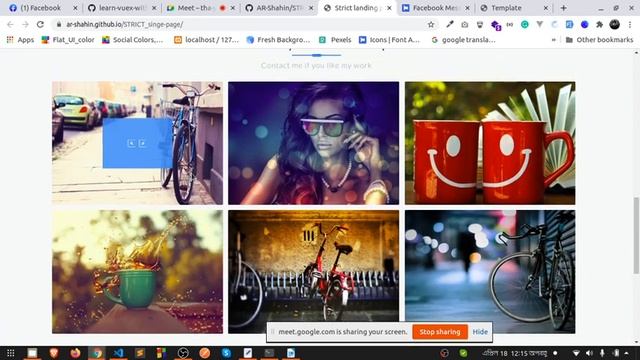The height and width of the screenshot is (360, 640).
Task: Open the Fresh Background bookmark
Action: click(278, 40)
